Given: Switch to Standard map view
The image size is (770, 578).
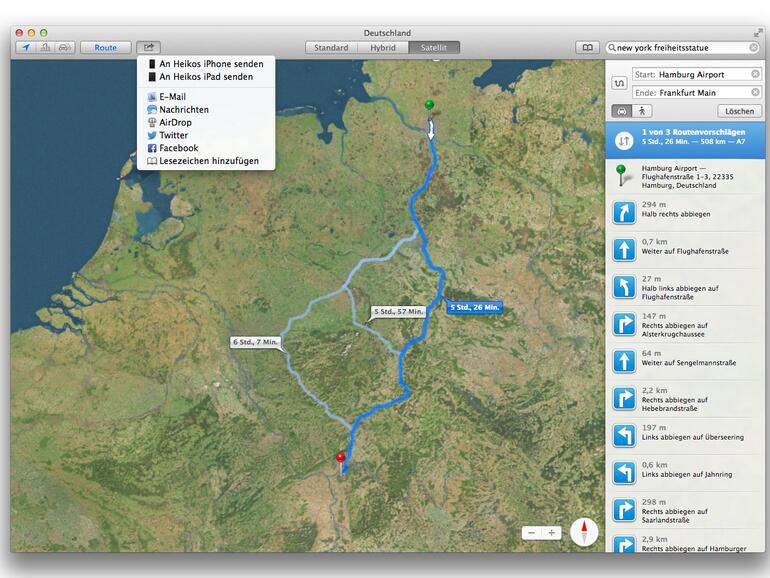Looking at the screenshot, I should coord(331,48).
